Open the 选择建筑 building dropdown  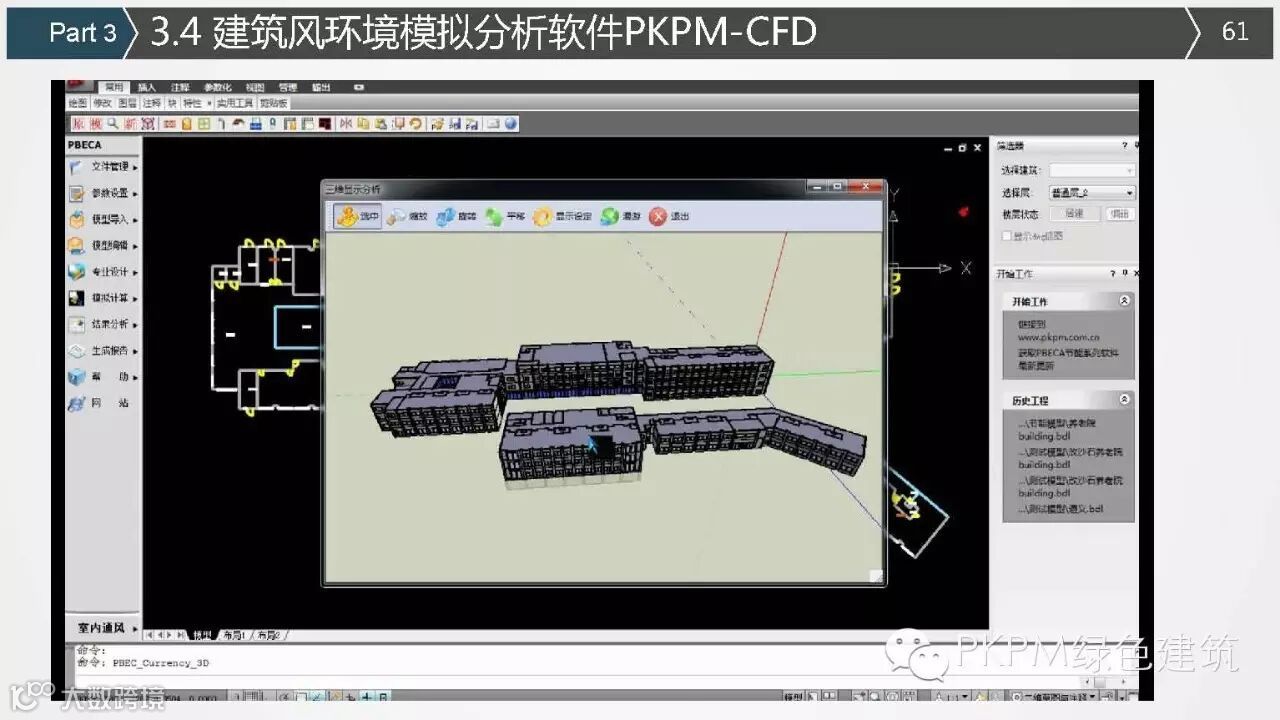point(1092,171)
